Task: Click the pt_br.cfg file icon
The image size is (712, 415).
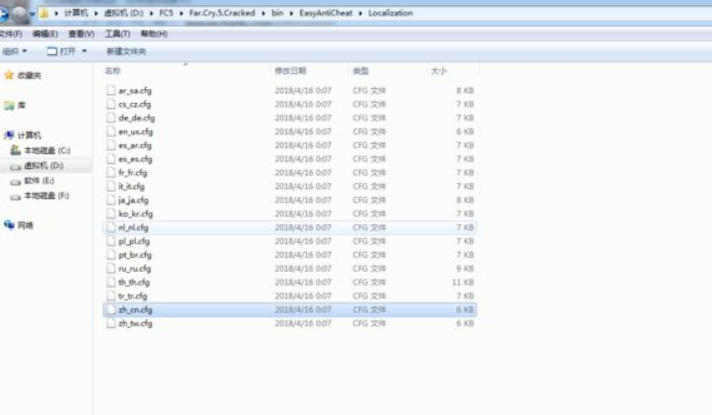Action: [111, 255]
